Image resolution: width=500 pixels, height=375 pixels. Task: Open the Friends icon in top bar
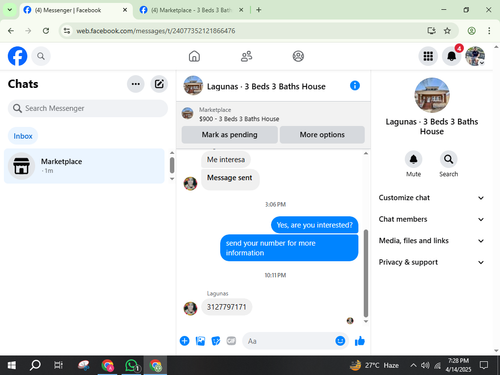point(246,56)
